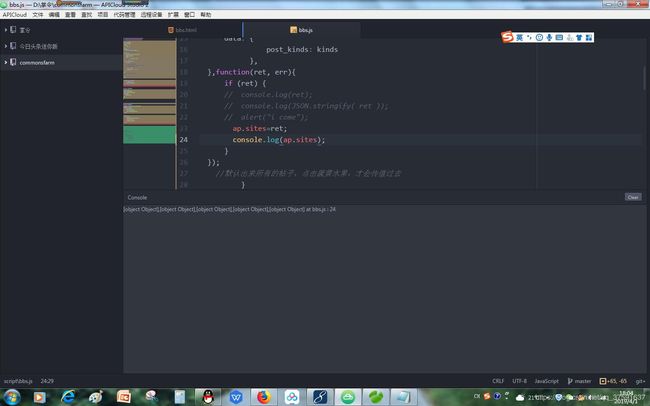
Task: Click the master git branch indicator
Action: tap(579, 381)
